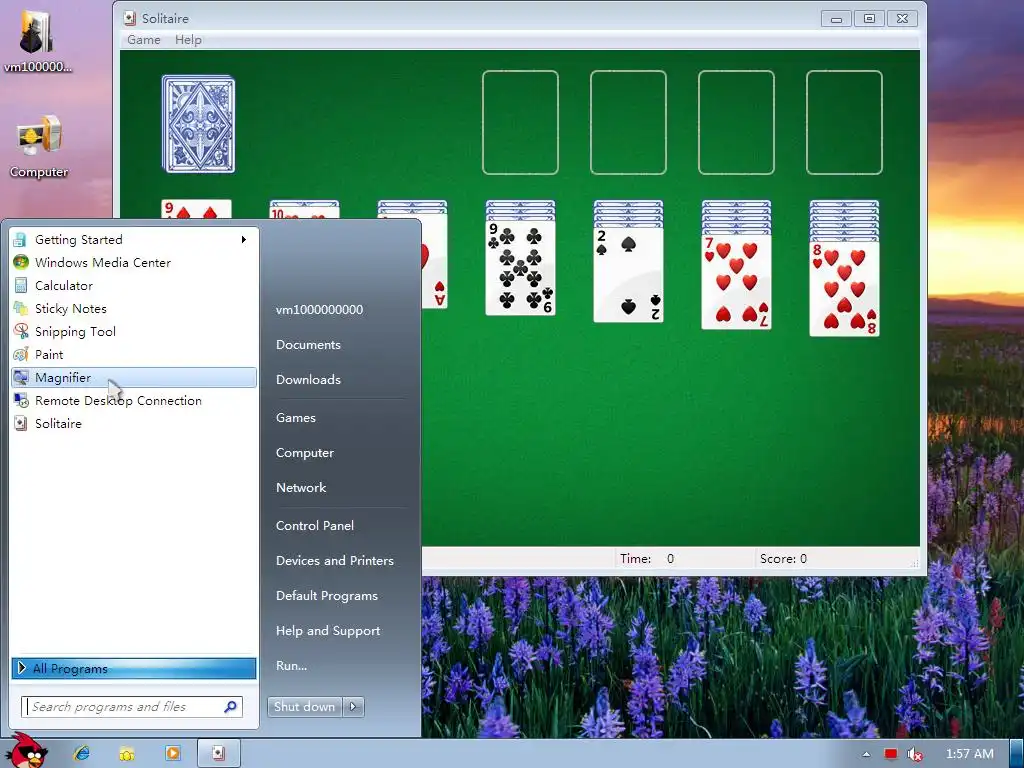
Task: Select the vm100000 desktop folder icon
Action: tap(37, 40)
